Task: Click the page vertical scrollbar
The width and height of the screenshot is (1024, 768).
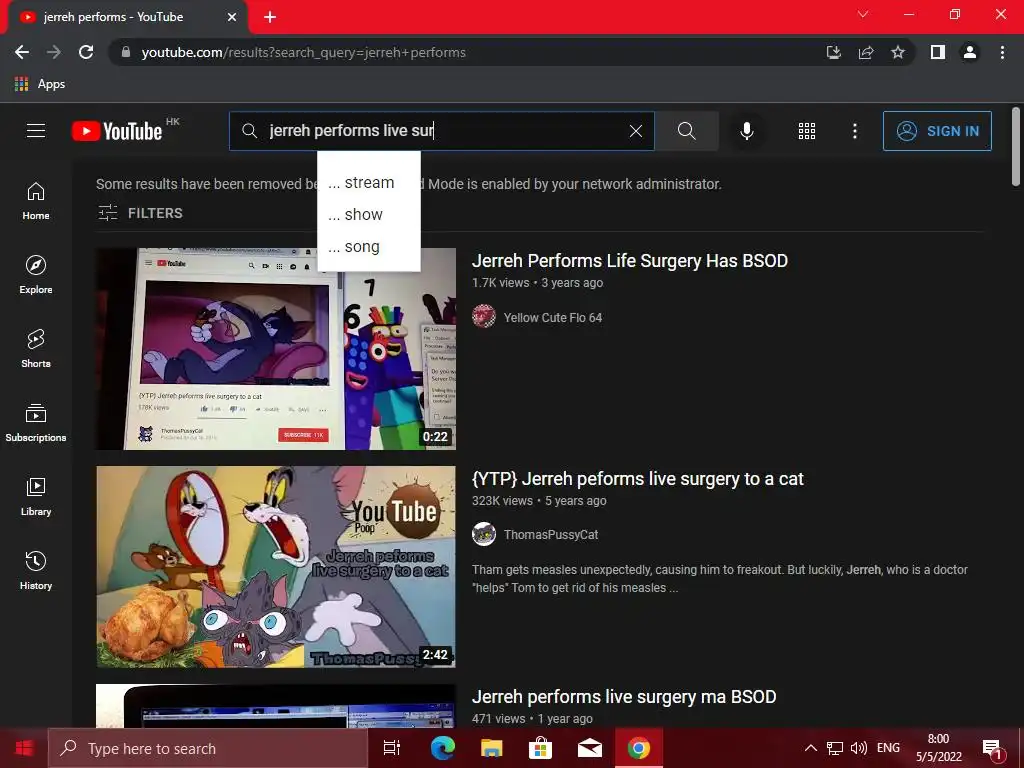Action: (x=1016, y=148)
